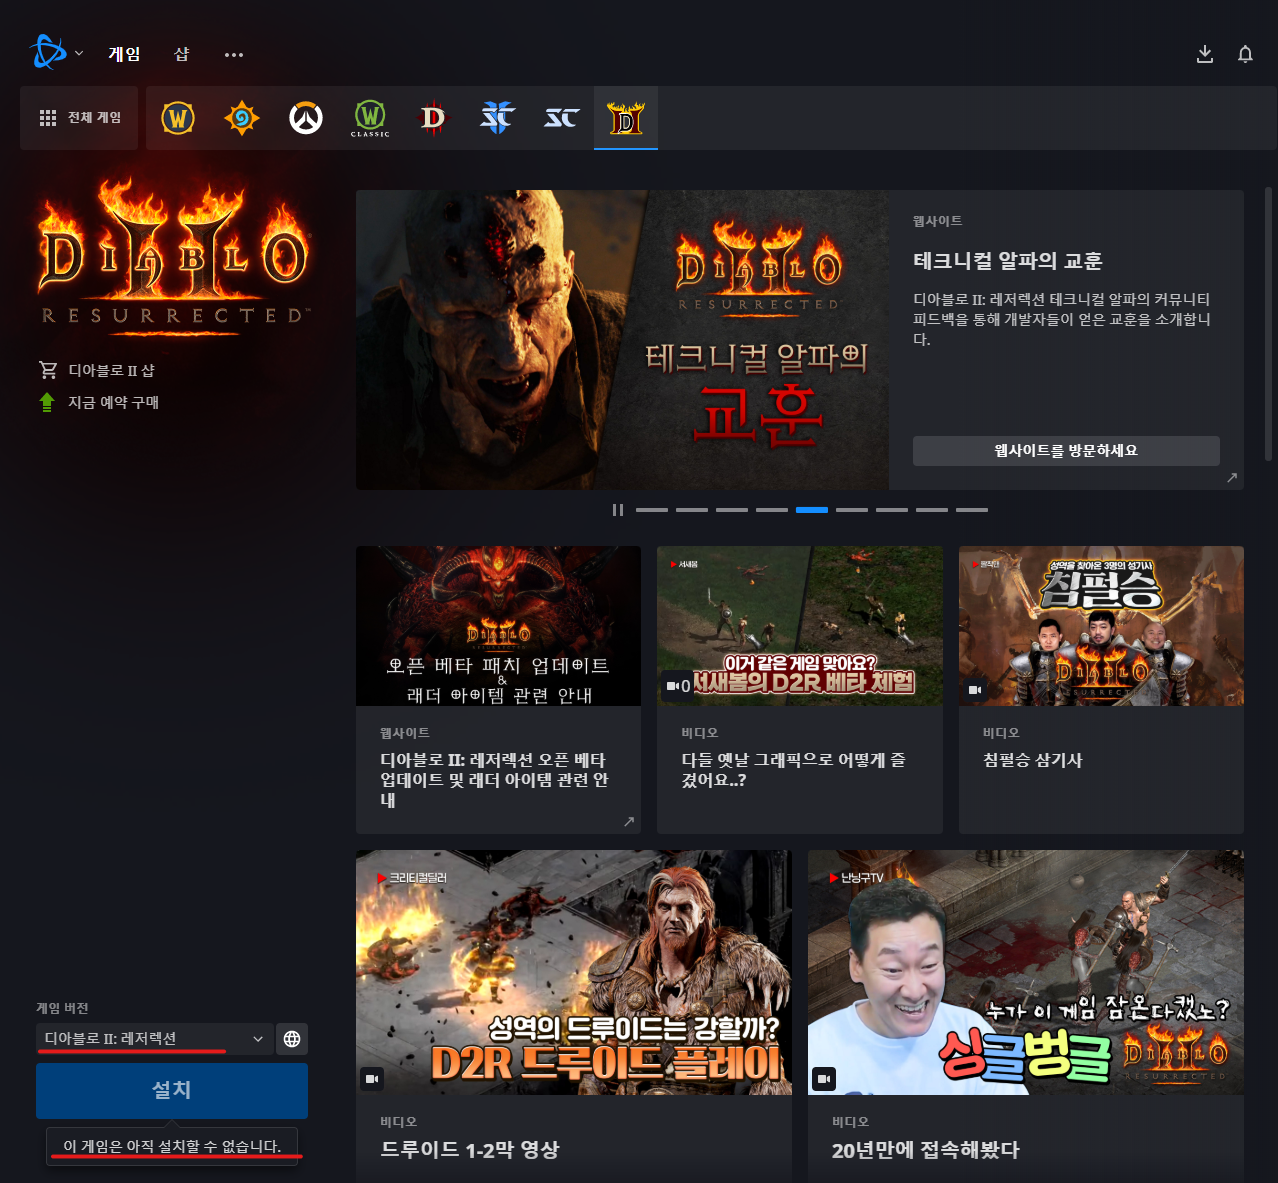Switch to the 게임 tab
The image size is (1278, 1183).
coord(125,54)
